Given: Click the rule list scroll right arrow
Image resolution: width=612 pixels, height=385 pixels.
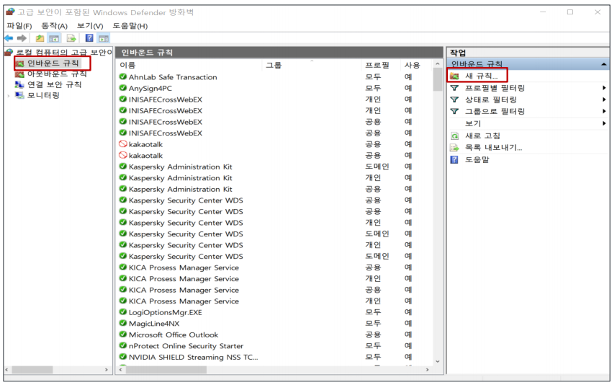Looking at the screenshot, I should [x=427, y=369].
